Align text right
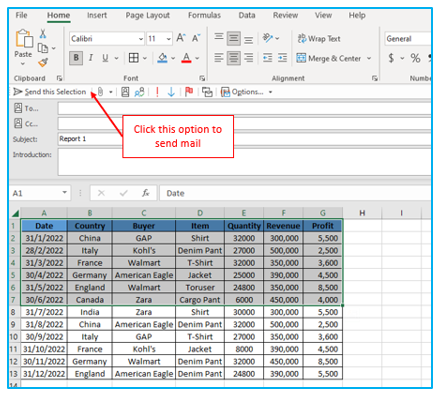The image size is (440, 396). click(248, 58)
